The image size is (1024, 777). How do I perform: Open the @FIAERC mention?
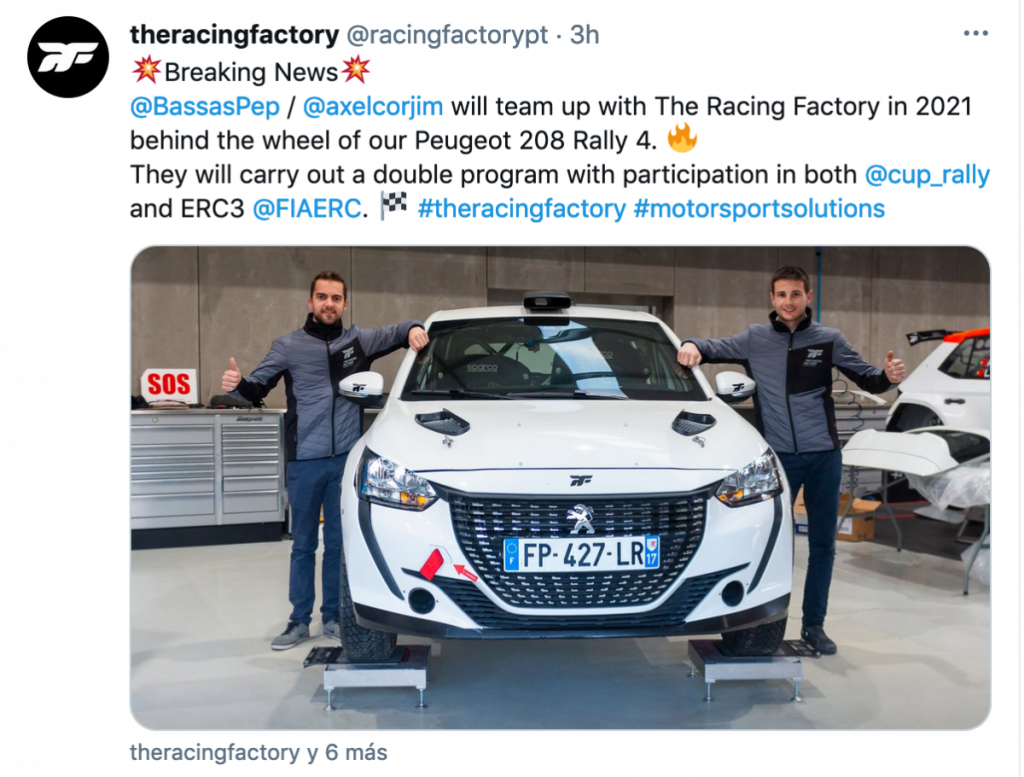(306, 209)
